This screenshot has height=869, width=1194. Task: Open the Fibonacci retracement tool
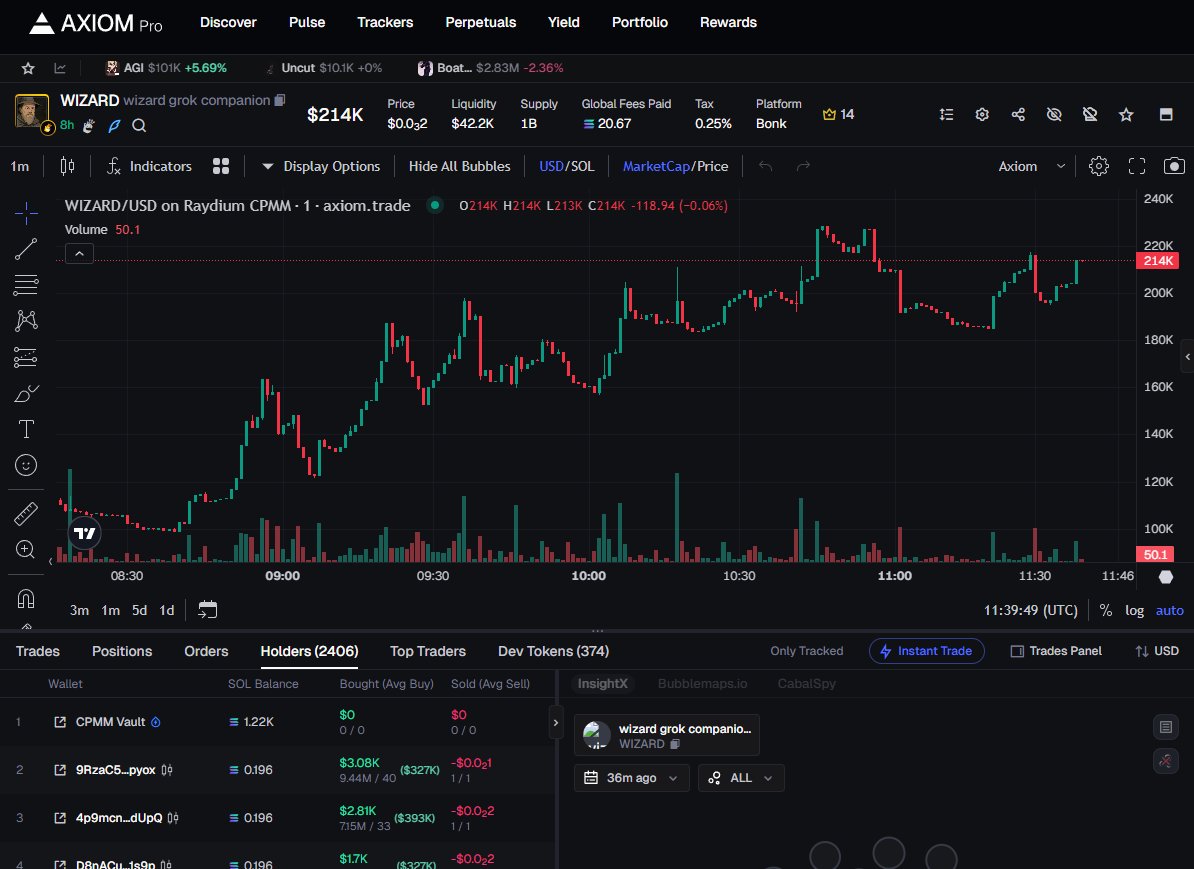pyautogui.click(x=26, y=285)
